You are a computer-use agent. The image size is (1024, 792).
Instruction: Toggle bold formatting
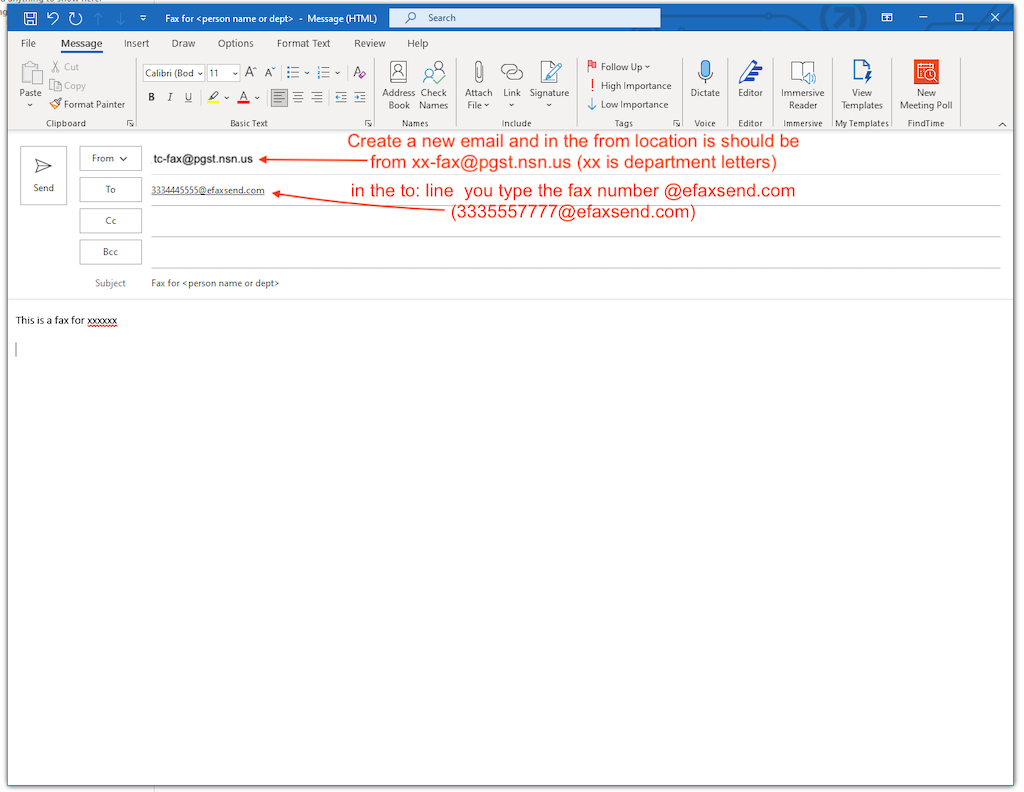pyautogui.click(x=152, y=97)
